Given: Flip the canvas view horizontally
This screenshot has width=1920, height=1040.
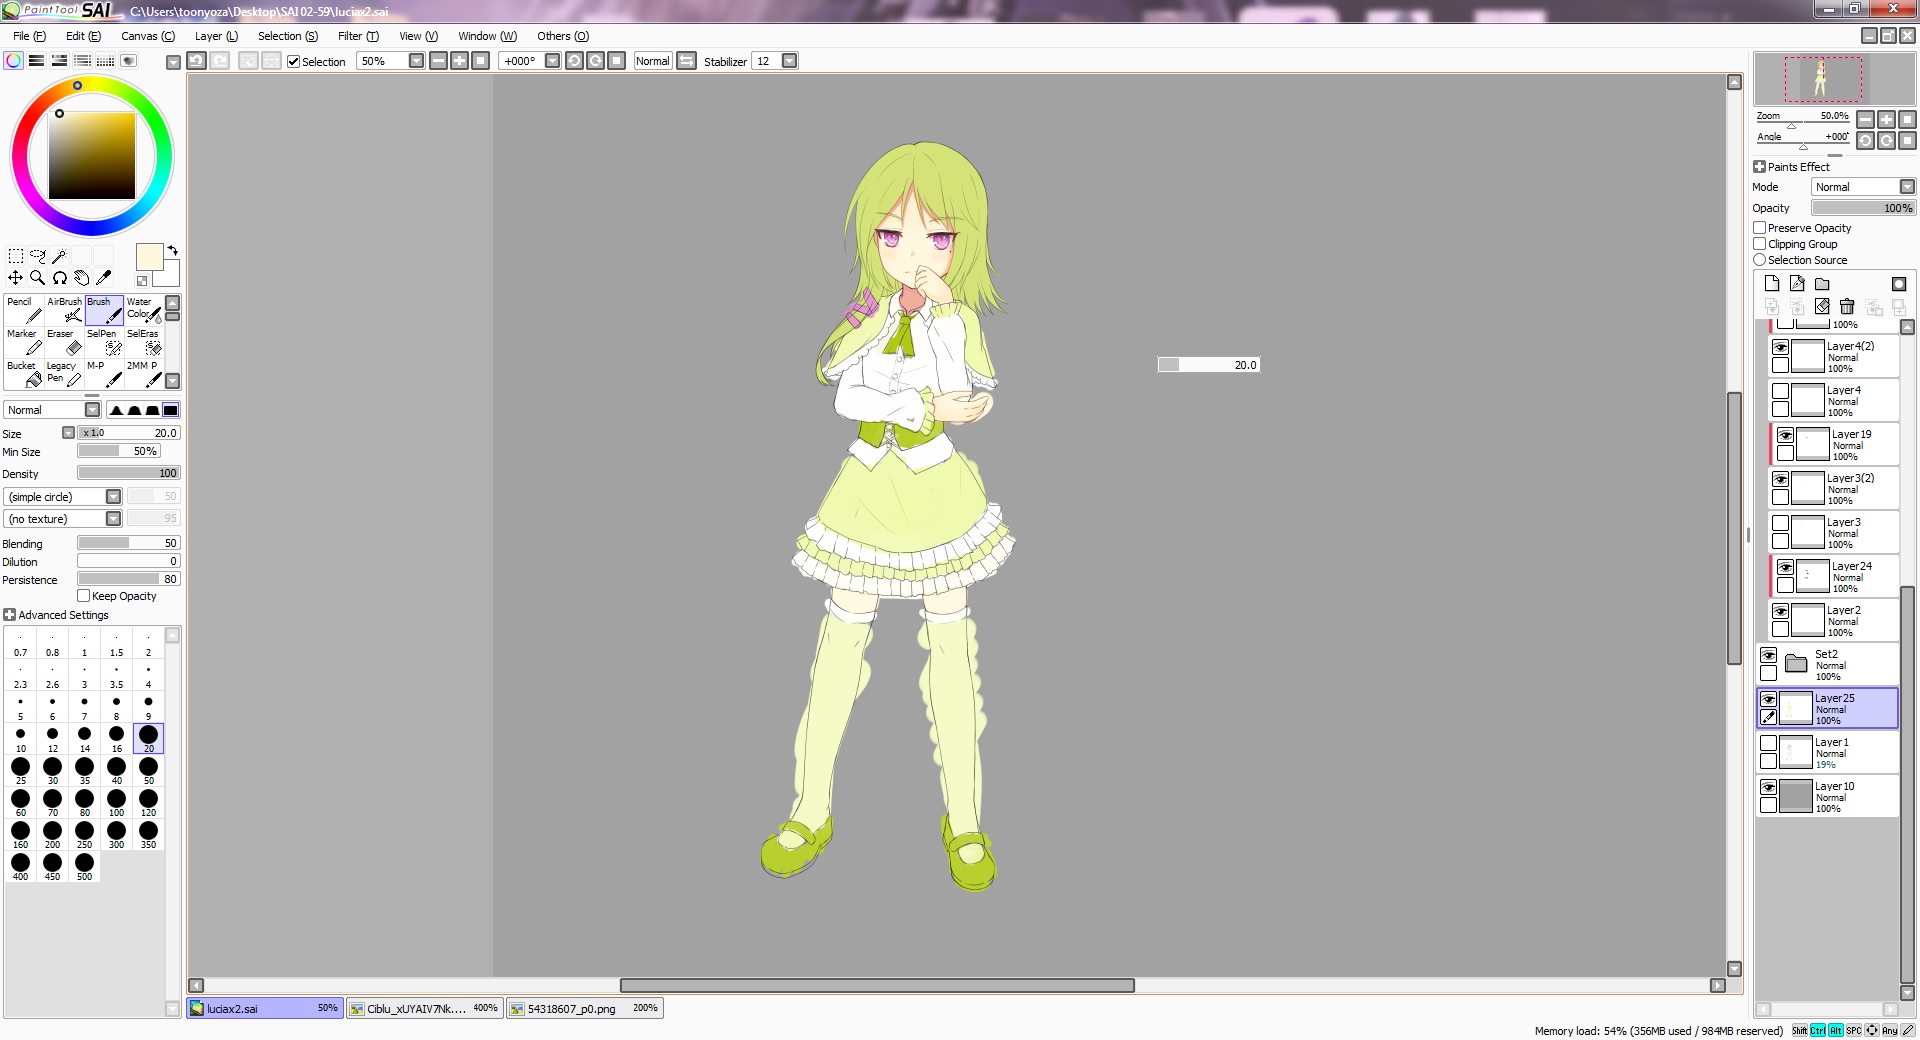Looking at the screenshot, I should click(687, 61).
